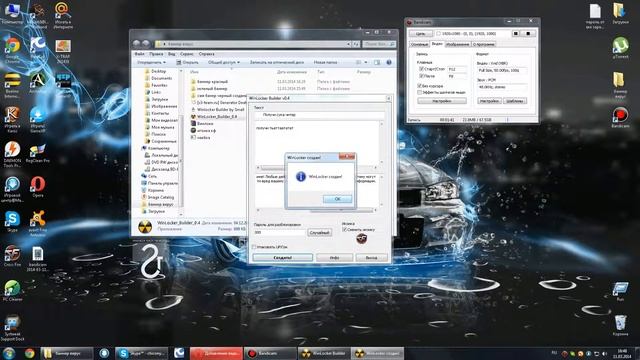Open the Вид menu in Explorer
Image resolution: width=640 pixels, height=360 pixels.
tap(172, 54)
